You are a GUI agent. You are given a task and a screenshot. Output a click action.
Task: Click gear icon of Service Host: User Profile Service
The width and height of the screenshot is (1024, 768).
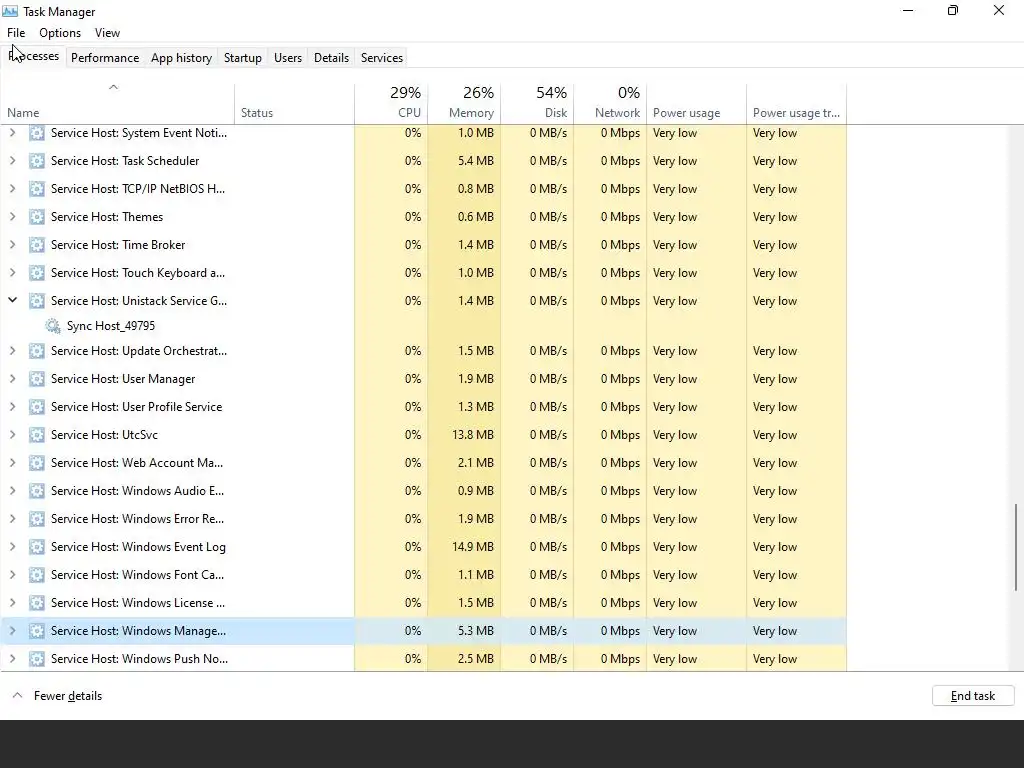click(x=37, y=407)
